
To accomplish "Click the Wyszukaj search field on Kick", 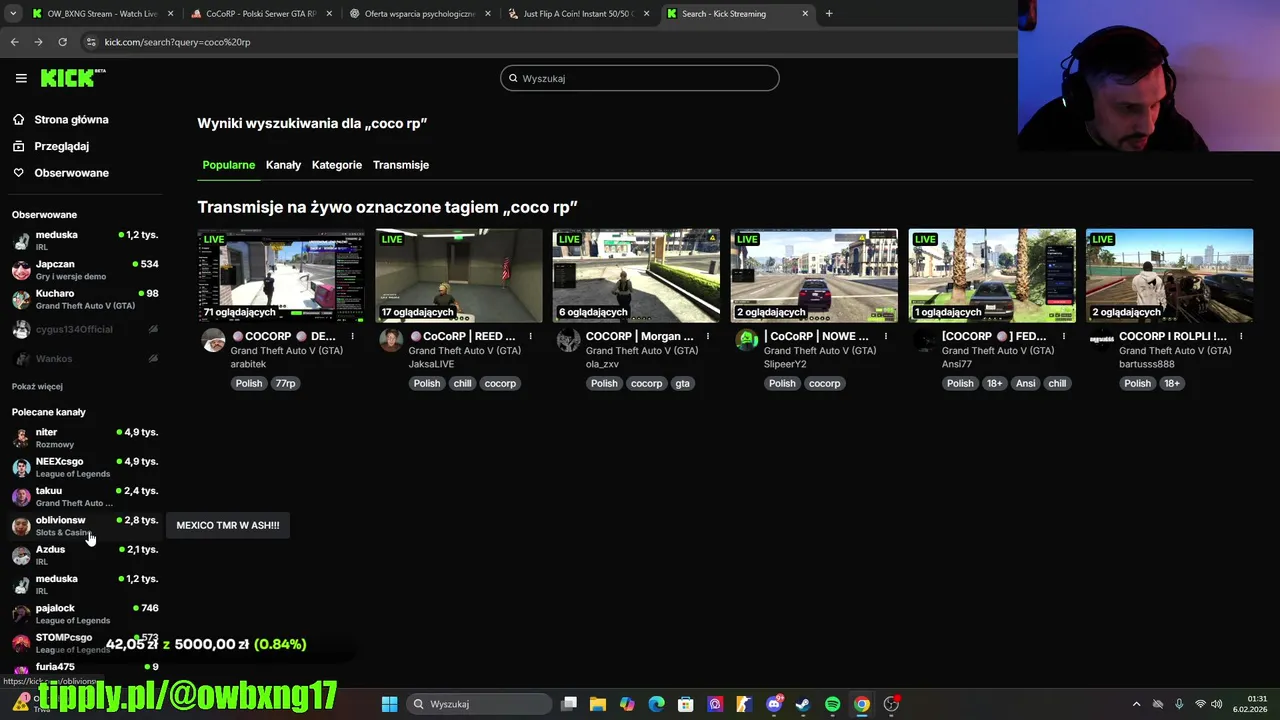I will [640, 78].
